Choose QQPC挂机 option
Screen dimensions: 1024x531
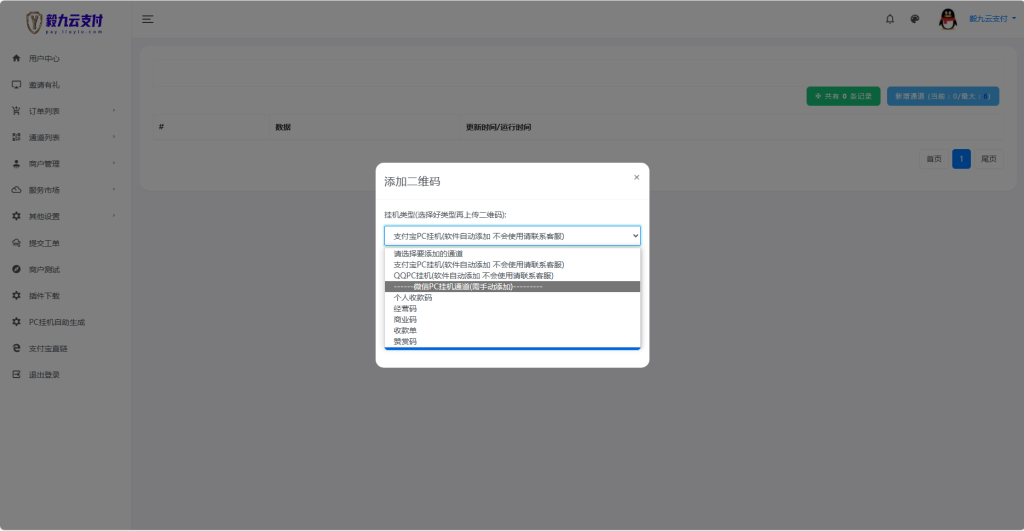[512, 276]
